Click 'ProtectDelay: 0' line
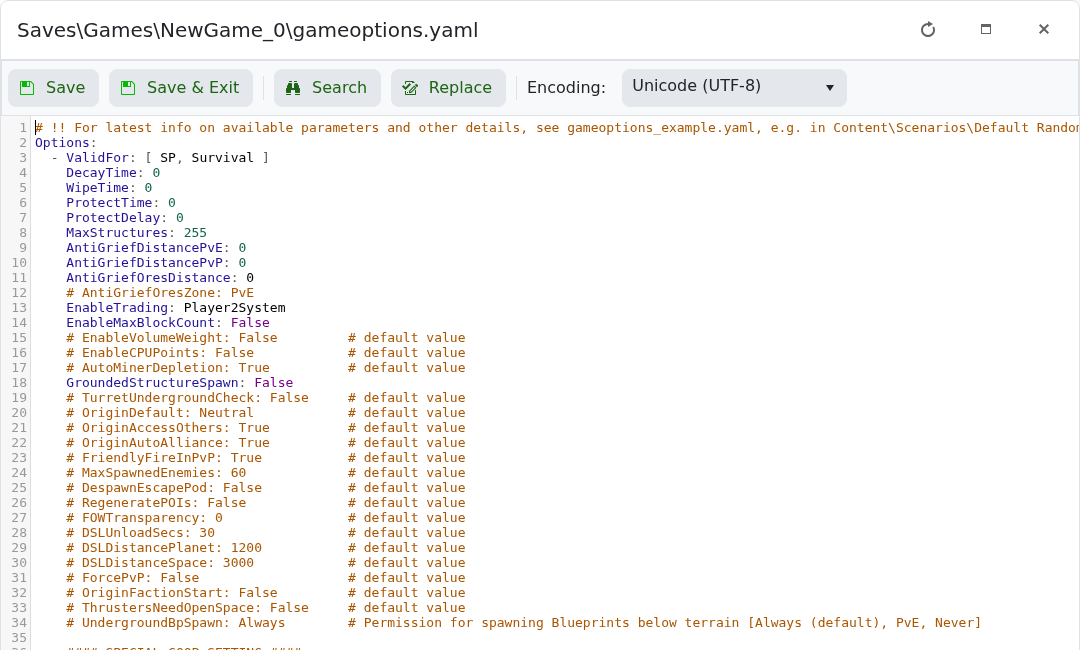Image resolution: width=1080 pixels, height=650 pixels. (x=125, y=218)
